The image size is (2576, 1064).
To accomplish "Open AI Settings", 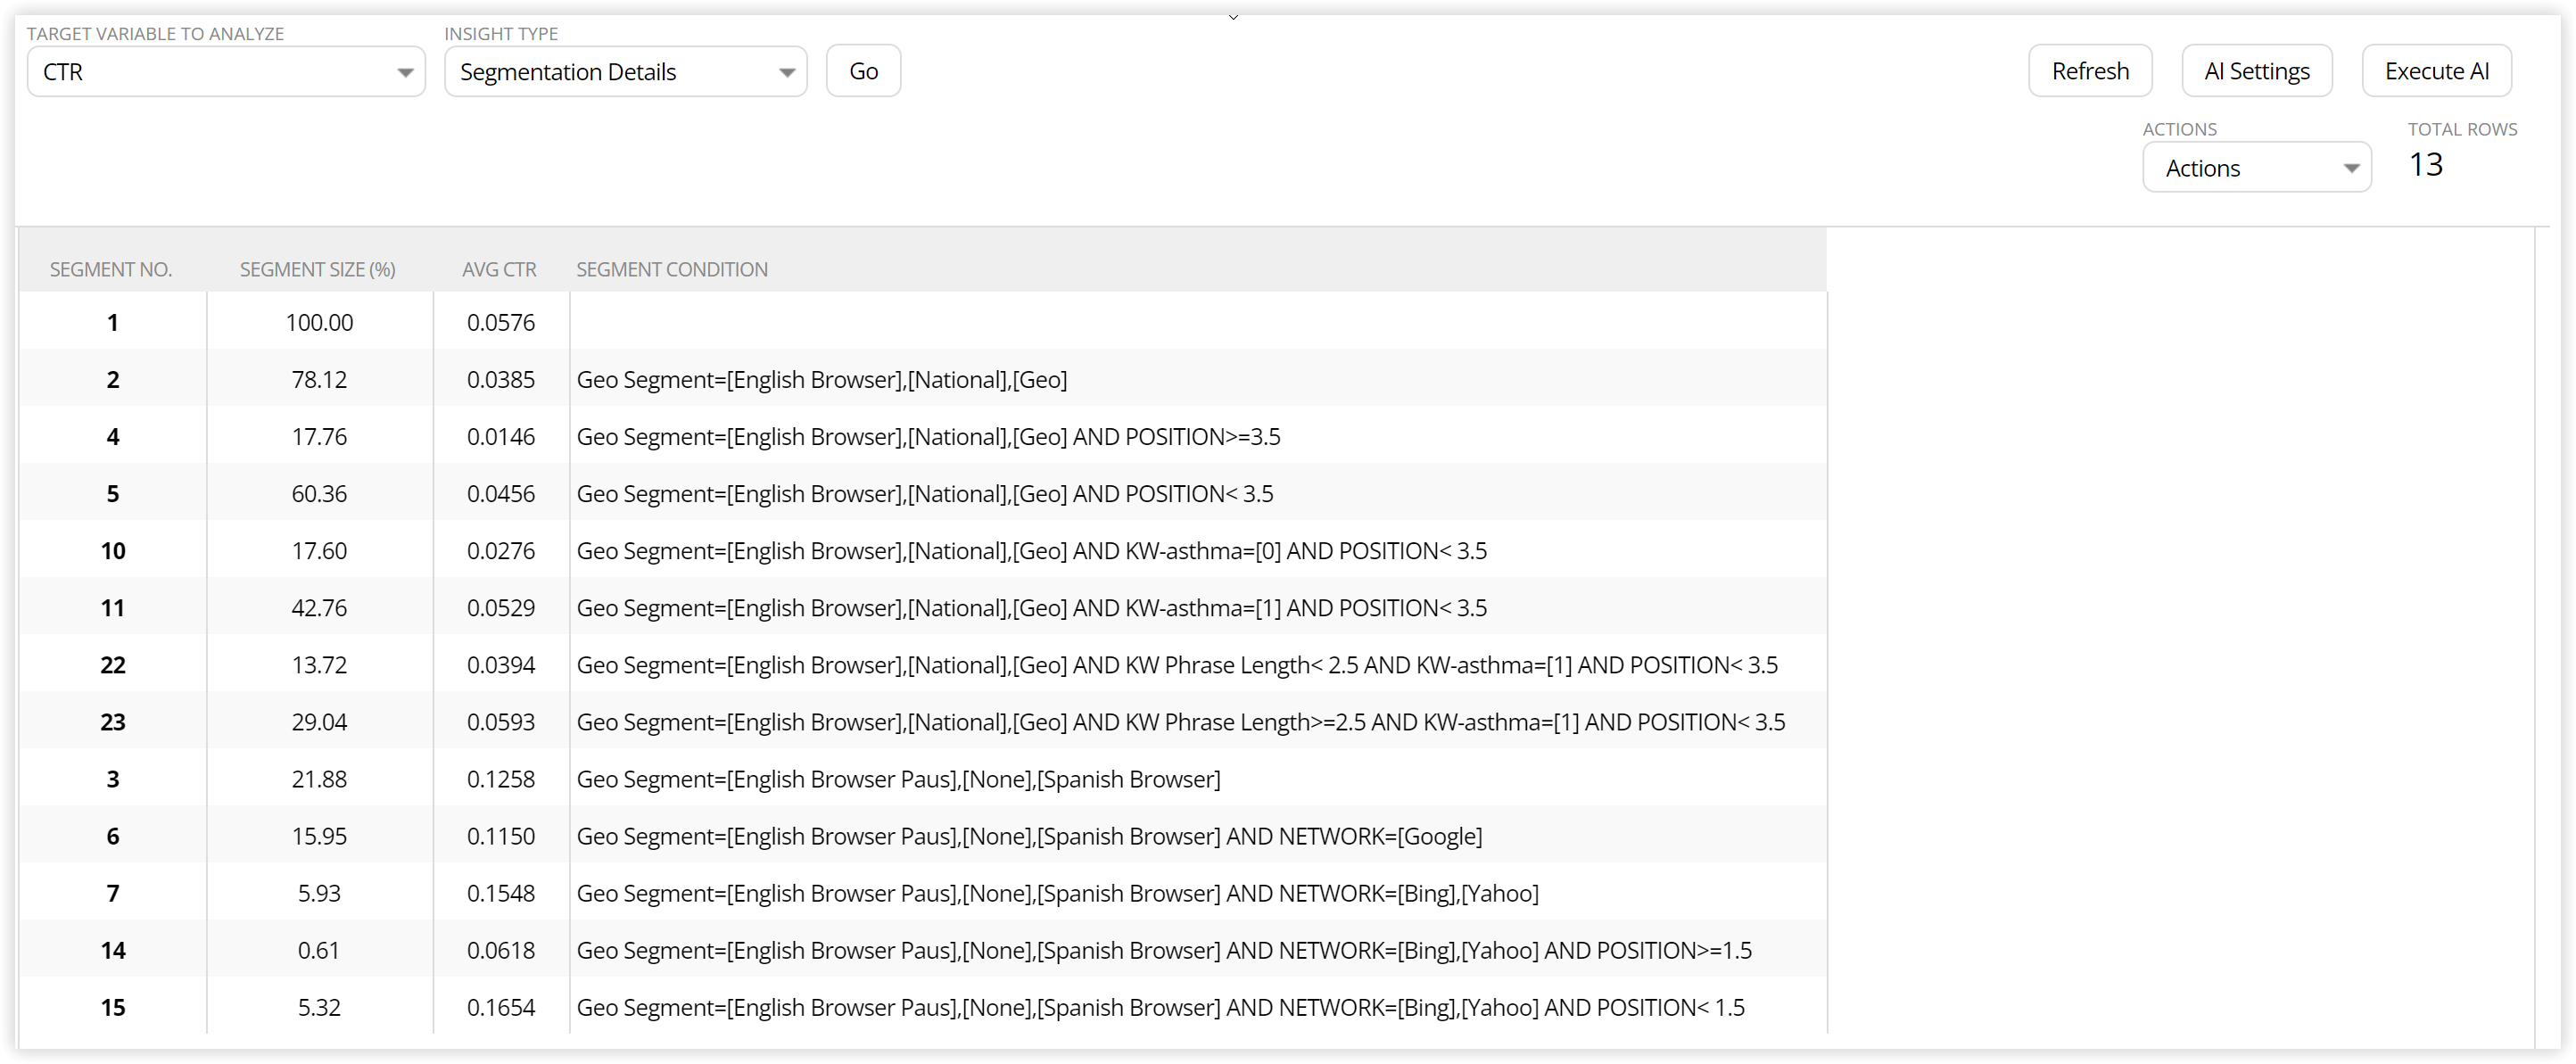I will (2256, 72).
